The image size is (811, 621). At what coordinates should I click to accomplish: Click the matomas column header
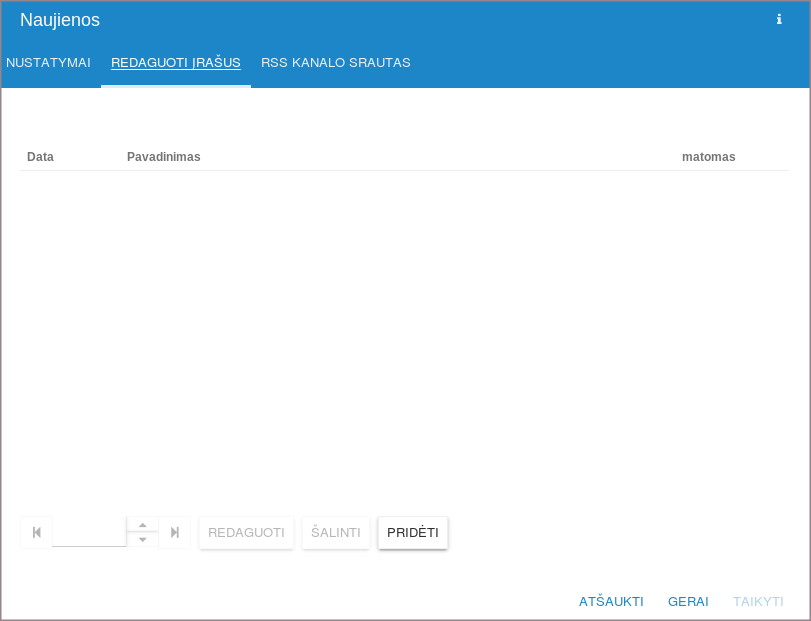tap(708, 157)
